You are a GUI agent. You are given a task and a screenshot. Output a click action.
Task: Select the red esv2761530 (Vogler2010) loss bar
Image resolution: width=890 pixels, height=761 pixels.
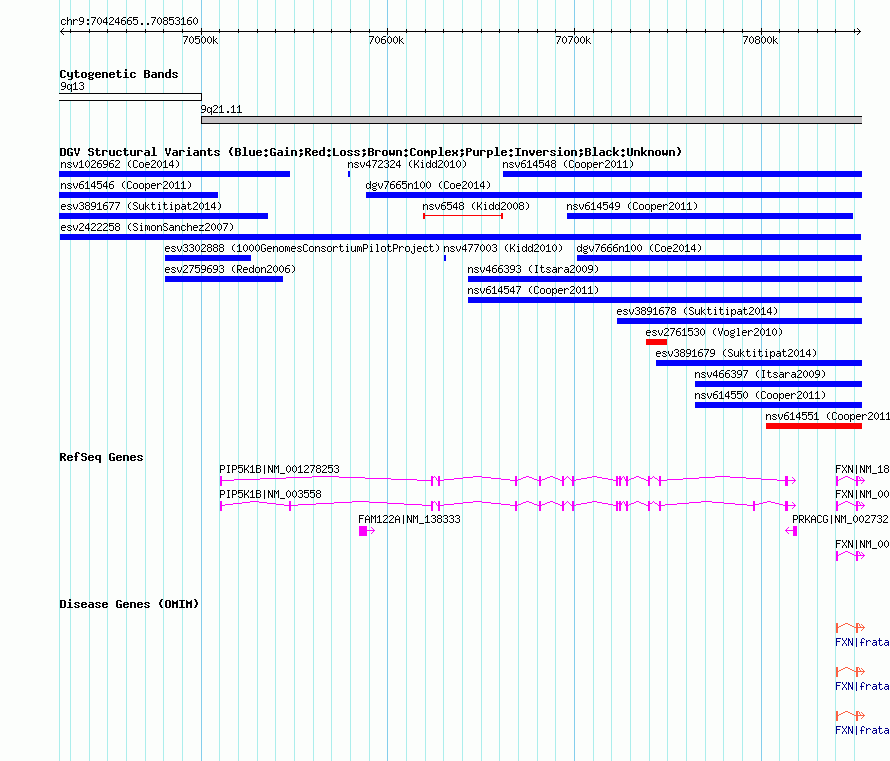pos(656,342)
